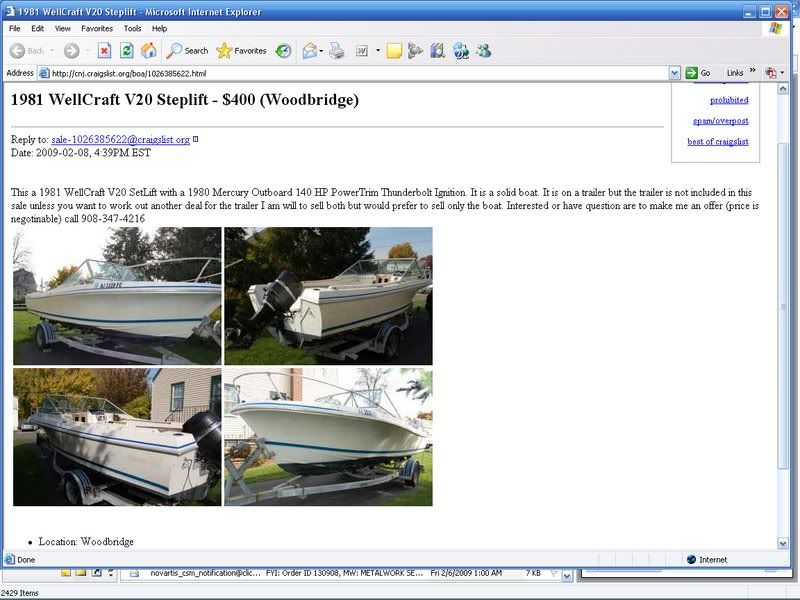
Task: Flag the post as prohibited
Action: pyautogui.click(x=729, y=100)
